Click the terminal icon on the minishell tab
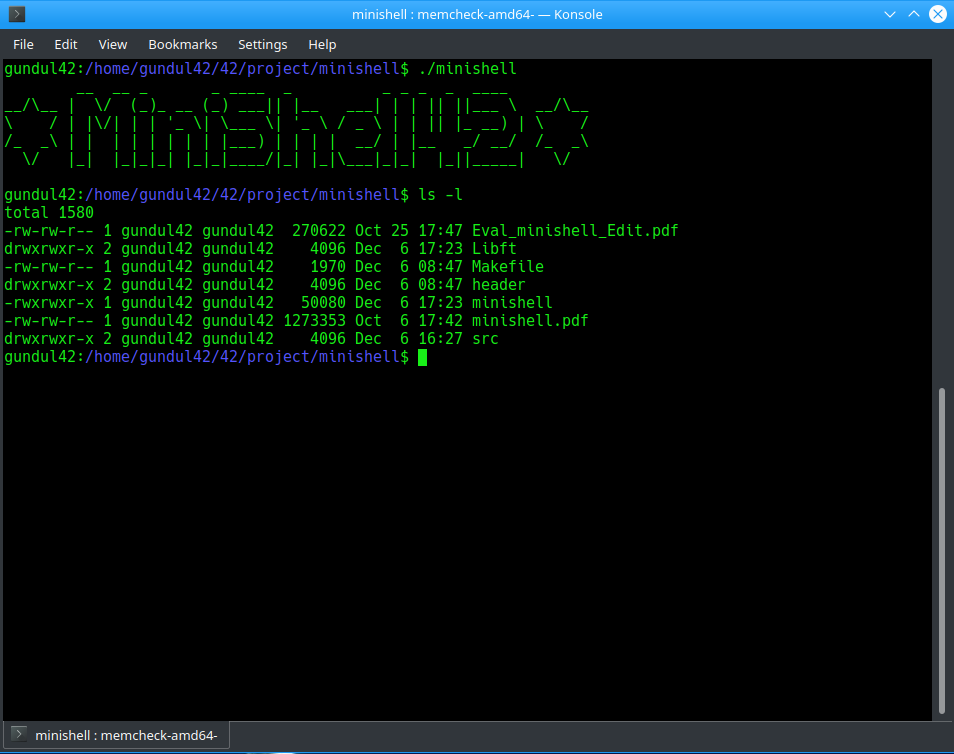Screen dimensions: 954x754 coord(17,734)
